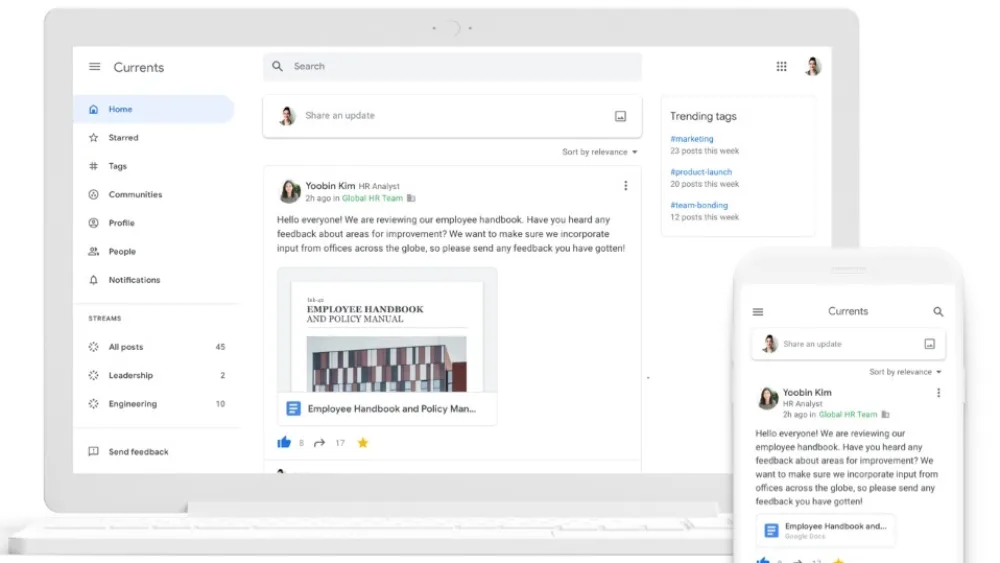
Task: Open Employee Handbook and Policy Man... attachment title
Action: pos(392,409)
